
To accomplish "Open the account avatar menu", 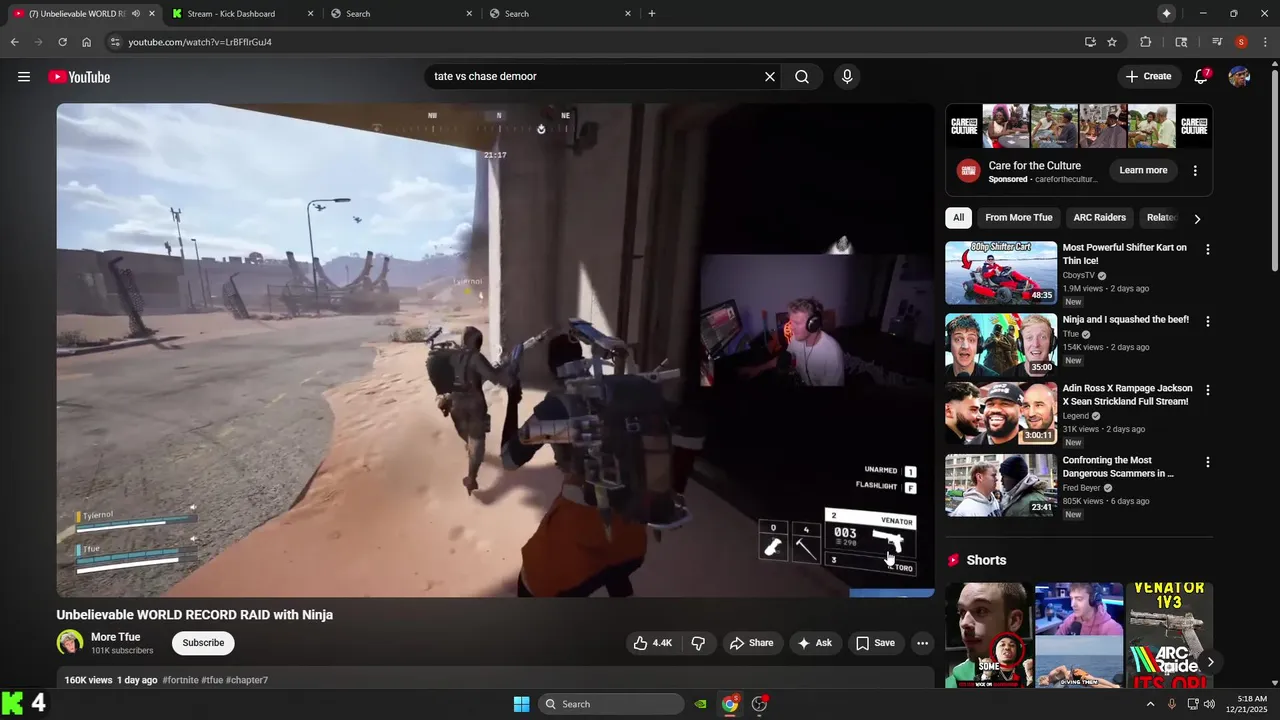I will coord(1239,77).
